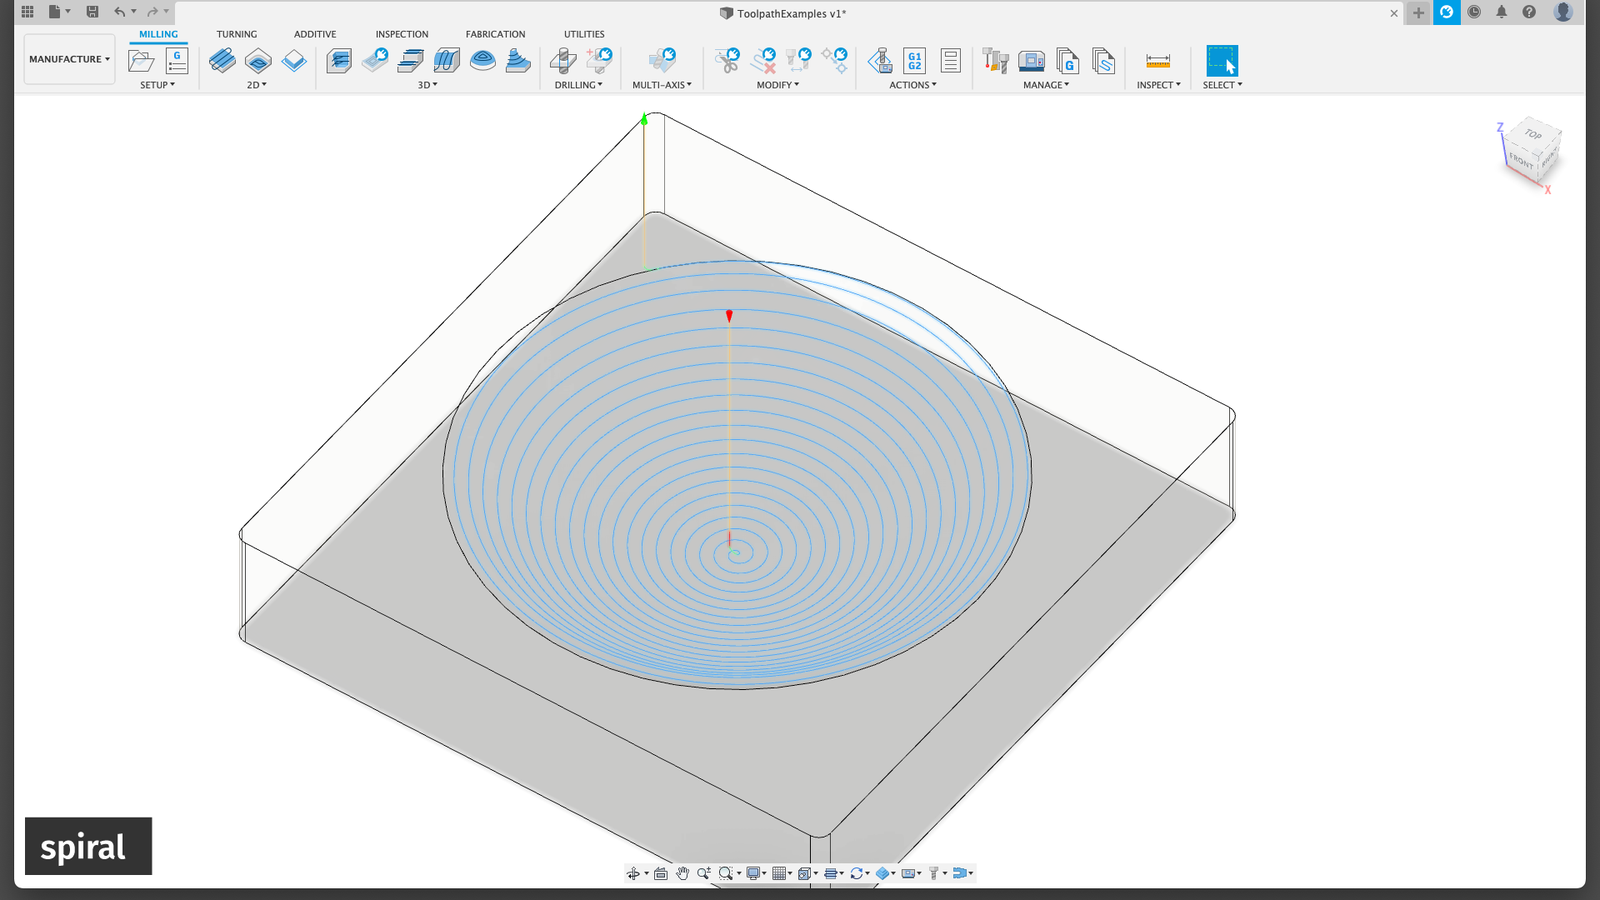Open the File menu icon
Image resolution: width=1600 pixels, height=900 pixels.
(x=55, y=12)
